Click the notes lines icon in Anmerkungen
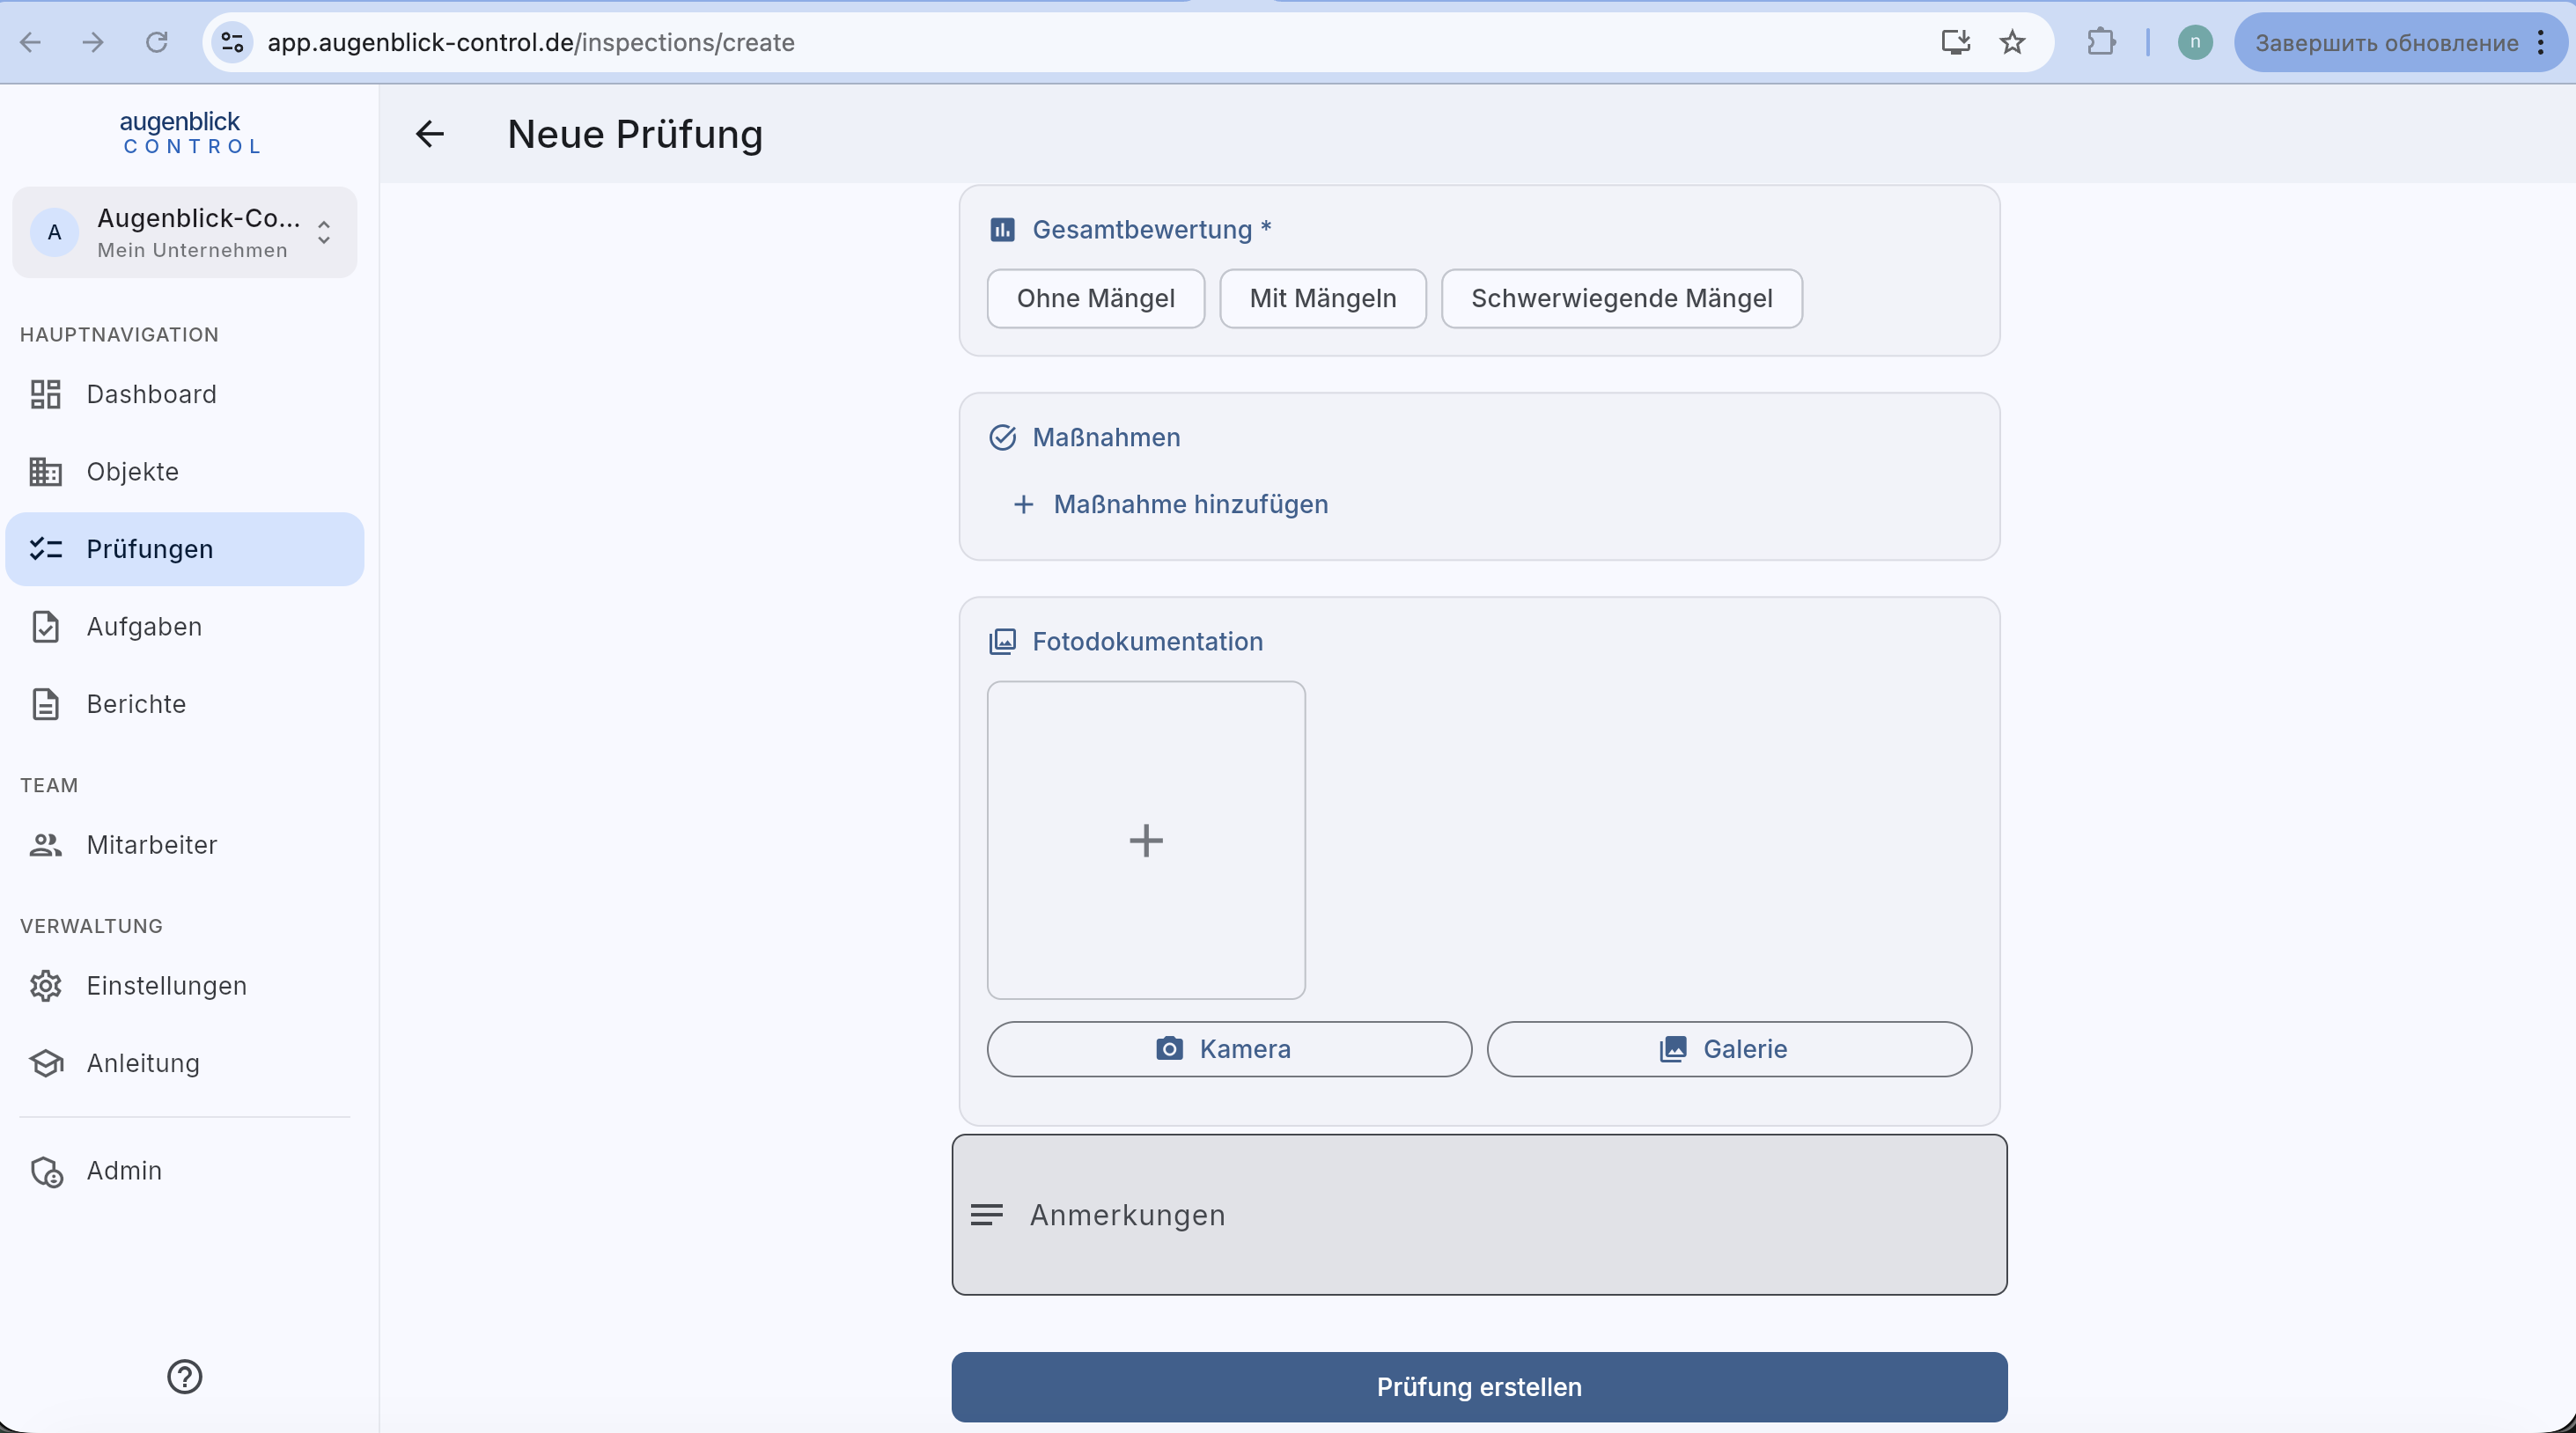This screenshot has width=2576, height=1433. point(986,1215)
